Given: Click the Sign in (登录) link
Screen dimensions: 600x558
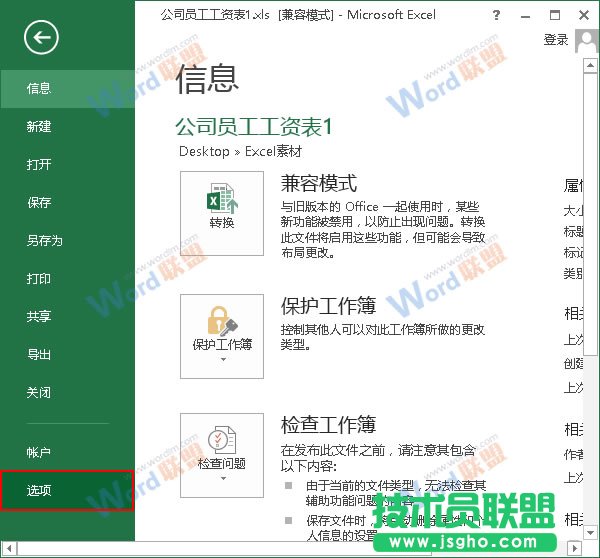Looking at the screenshot, I should tap(555, 40).
